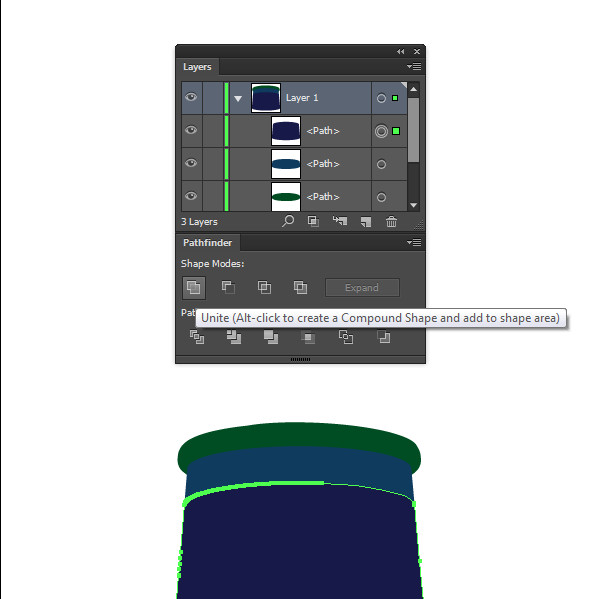The height and width of the screenshot is (599, 599).
Task: Collapse Layer 1 with the disclosure triangle
Action: [238, 99]
